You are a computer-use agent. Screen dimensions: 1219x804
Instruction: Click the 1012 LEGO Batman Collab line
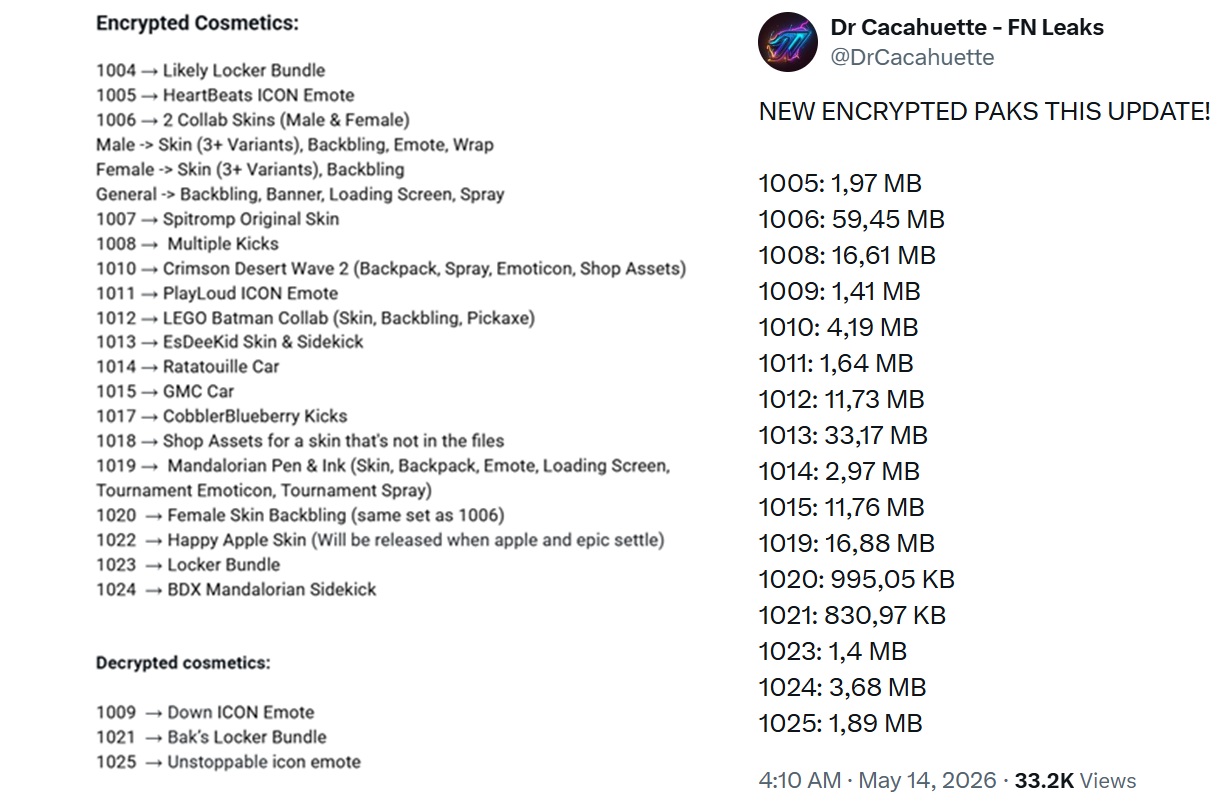click(315, 318)
